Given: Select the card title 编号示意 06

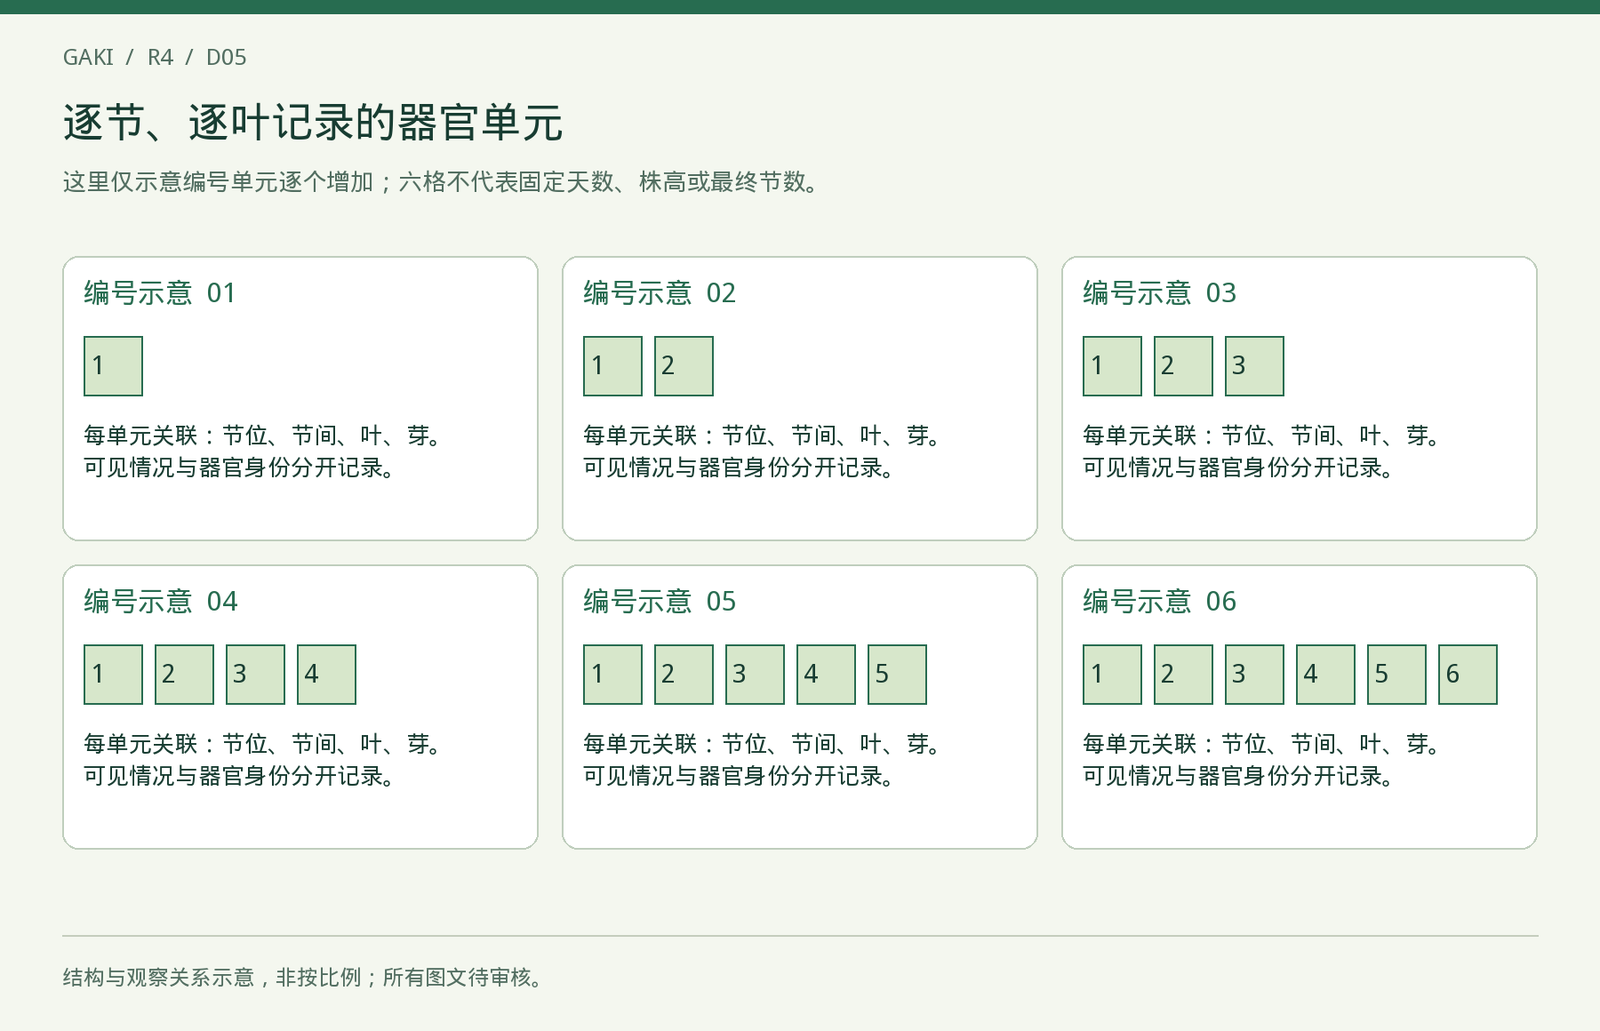Looking at the screenshot, I should pyautogui.click(x=1160, y=601).
